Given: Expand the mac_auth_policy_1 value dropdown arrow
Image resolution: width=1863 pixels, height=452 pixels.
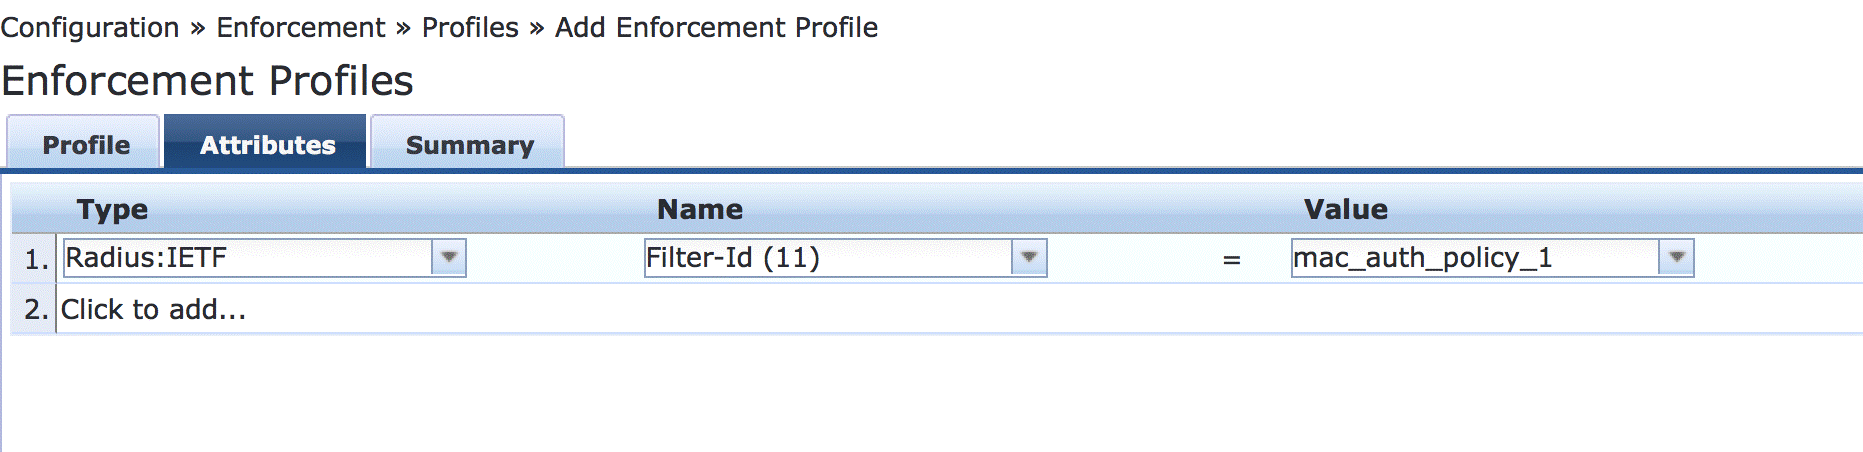Looking at the screenshot, I should point(1677,257).
